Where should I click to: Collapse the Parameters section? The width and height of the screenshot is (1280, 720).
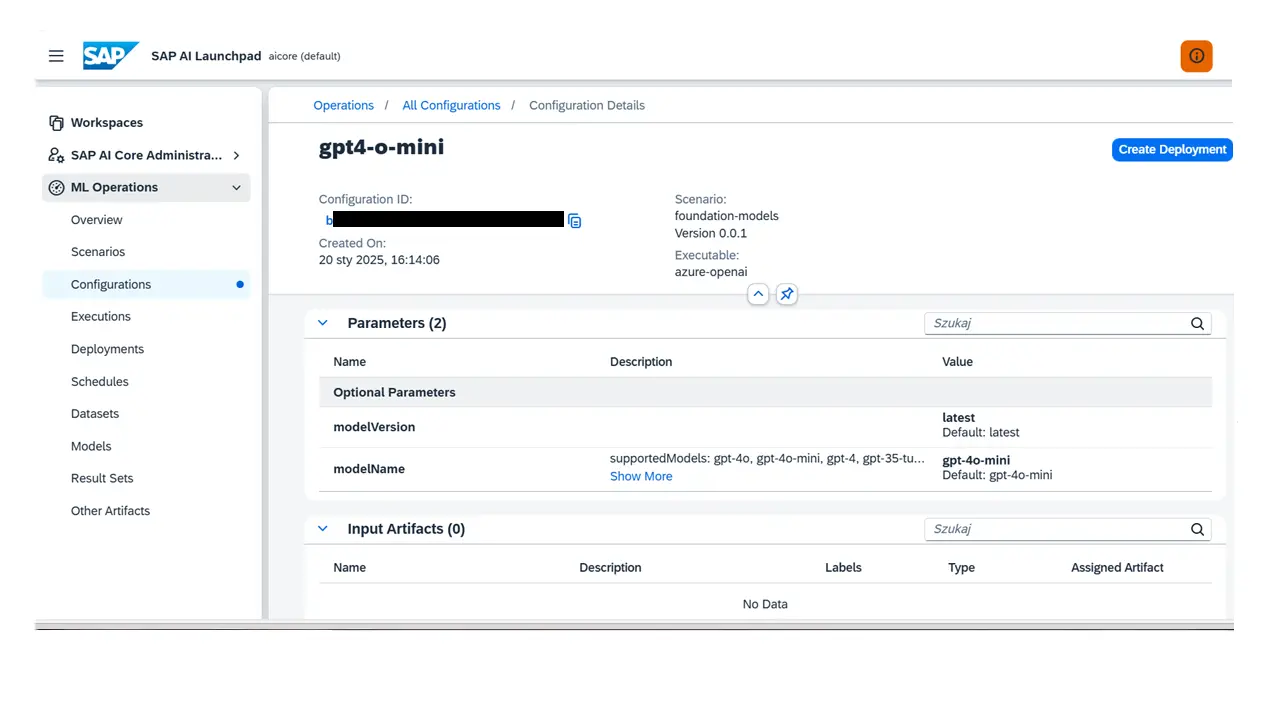(322, 322)
